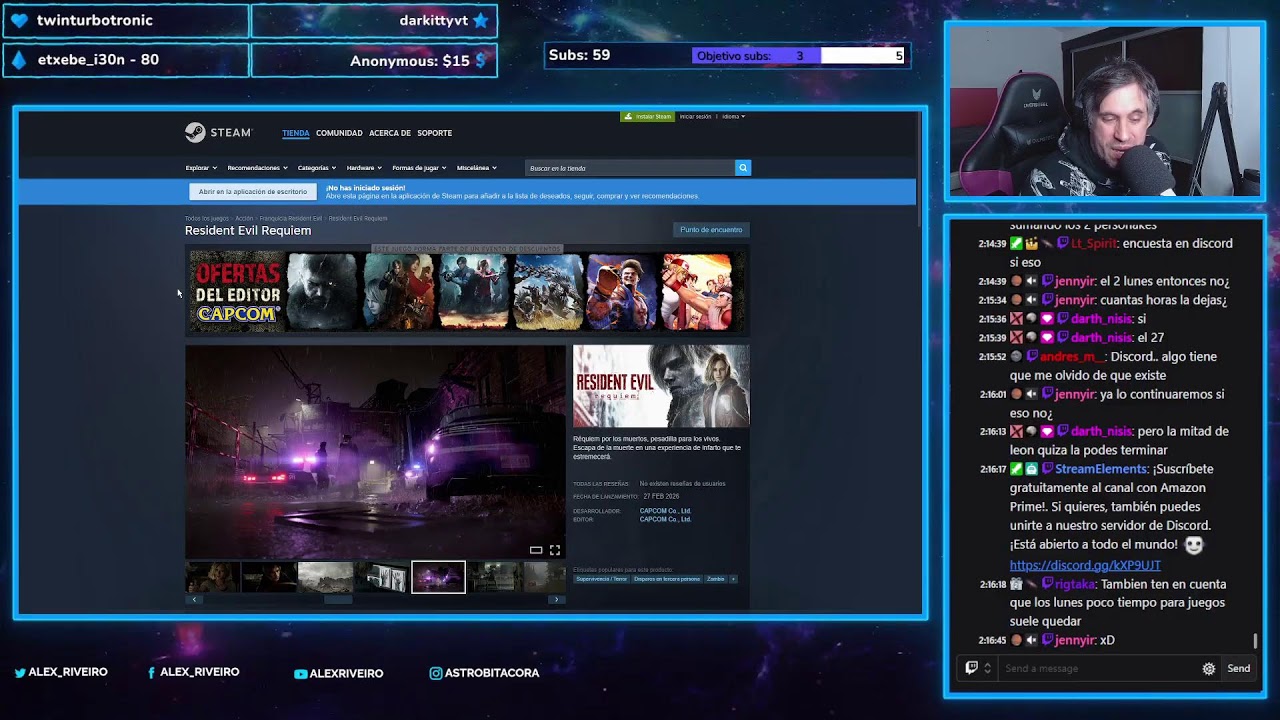Open the Twitch chat identity selector icon
The image size is (1280, 720).
point(977,668)
